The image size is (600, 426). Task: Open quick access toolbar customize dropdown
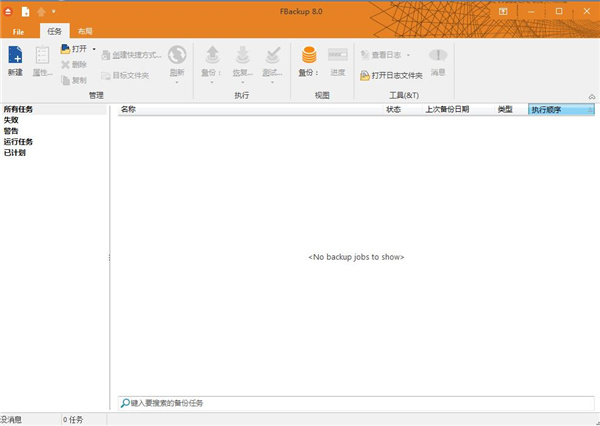[x=54, y=11]
